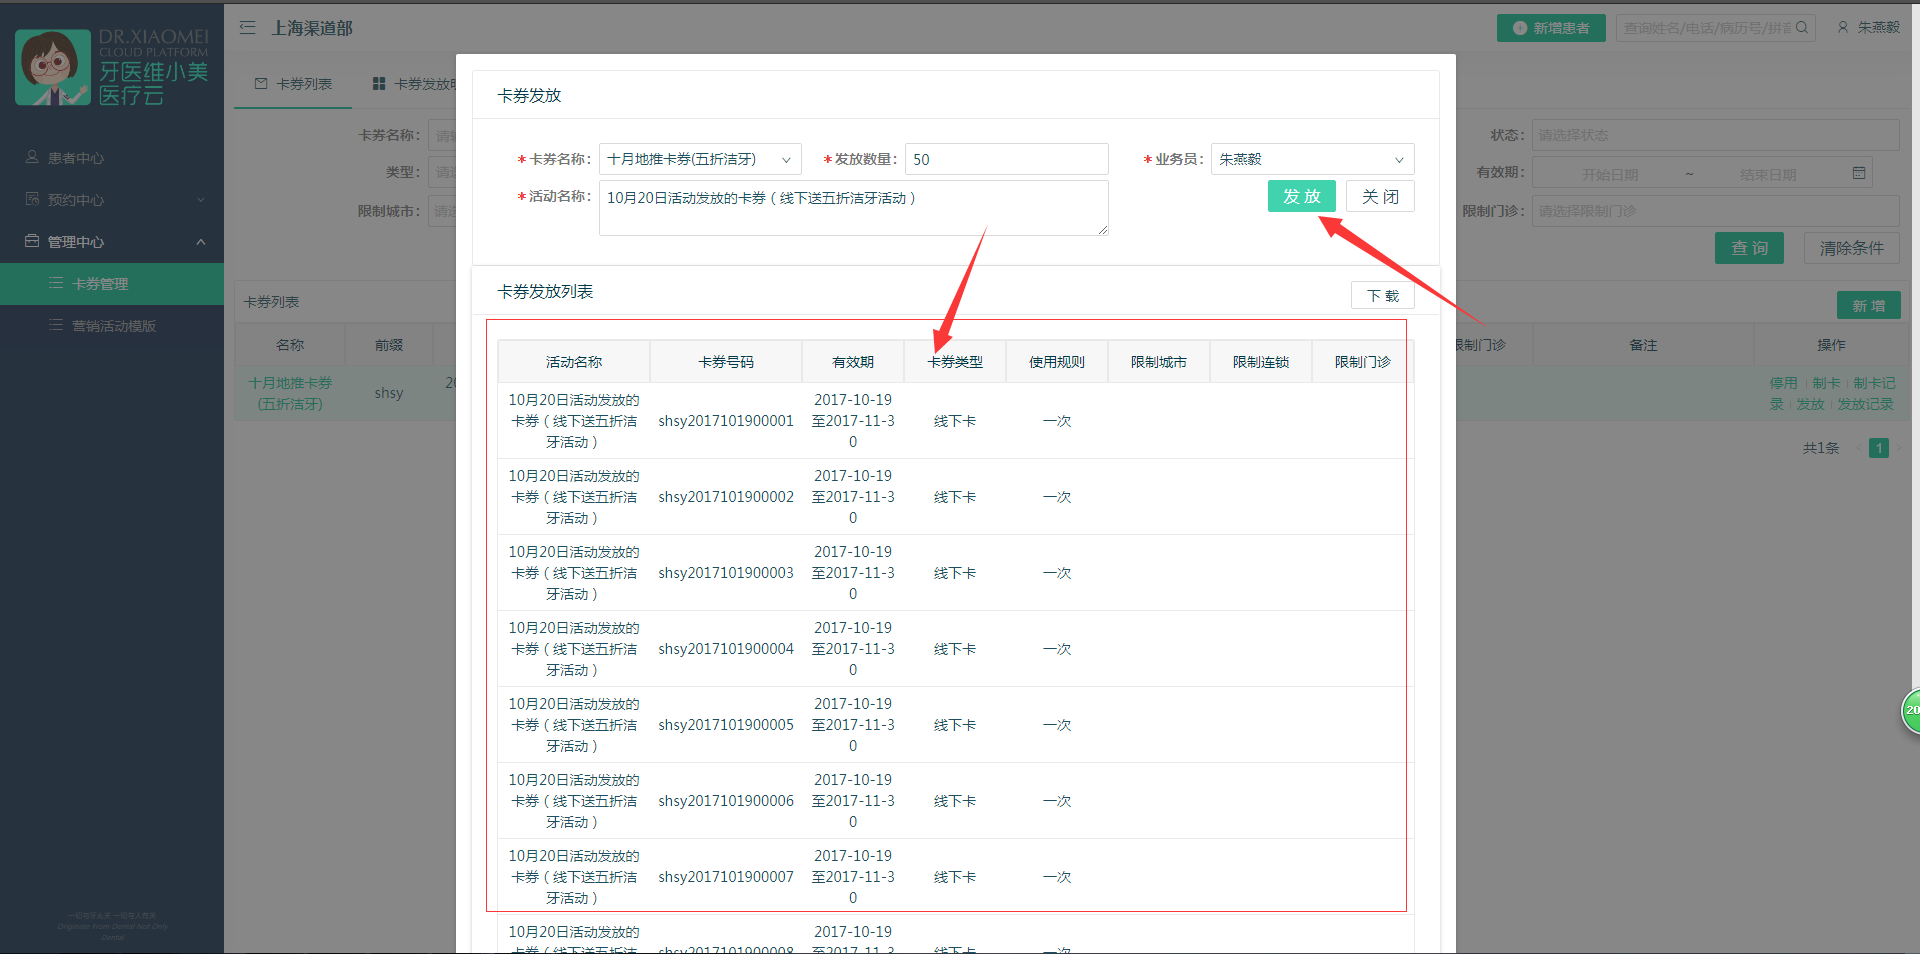The height and width of the screenshot is (954, 1920).
Task: Switch to the 卡券列表 tab
Action: click(294, 84)
